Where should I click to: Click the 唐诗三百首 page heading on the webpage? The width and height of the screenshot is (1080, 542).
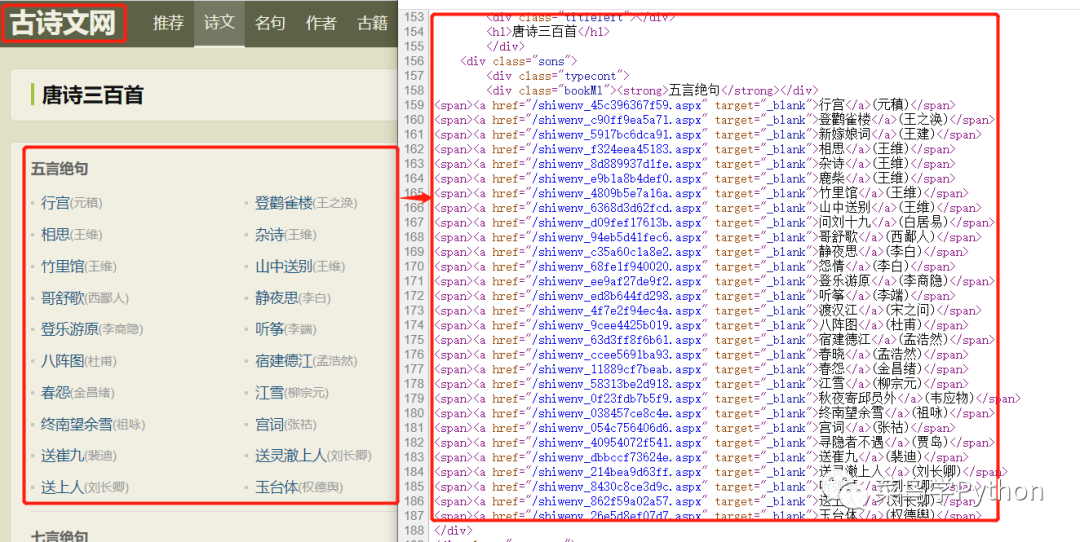tap(92, 95)
